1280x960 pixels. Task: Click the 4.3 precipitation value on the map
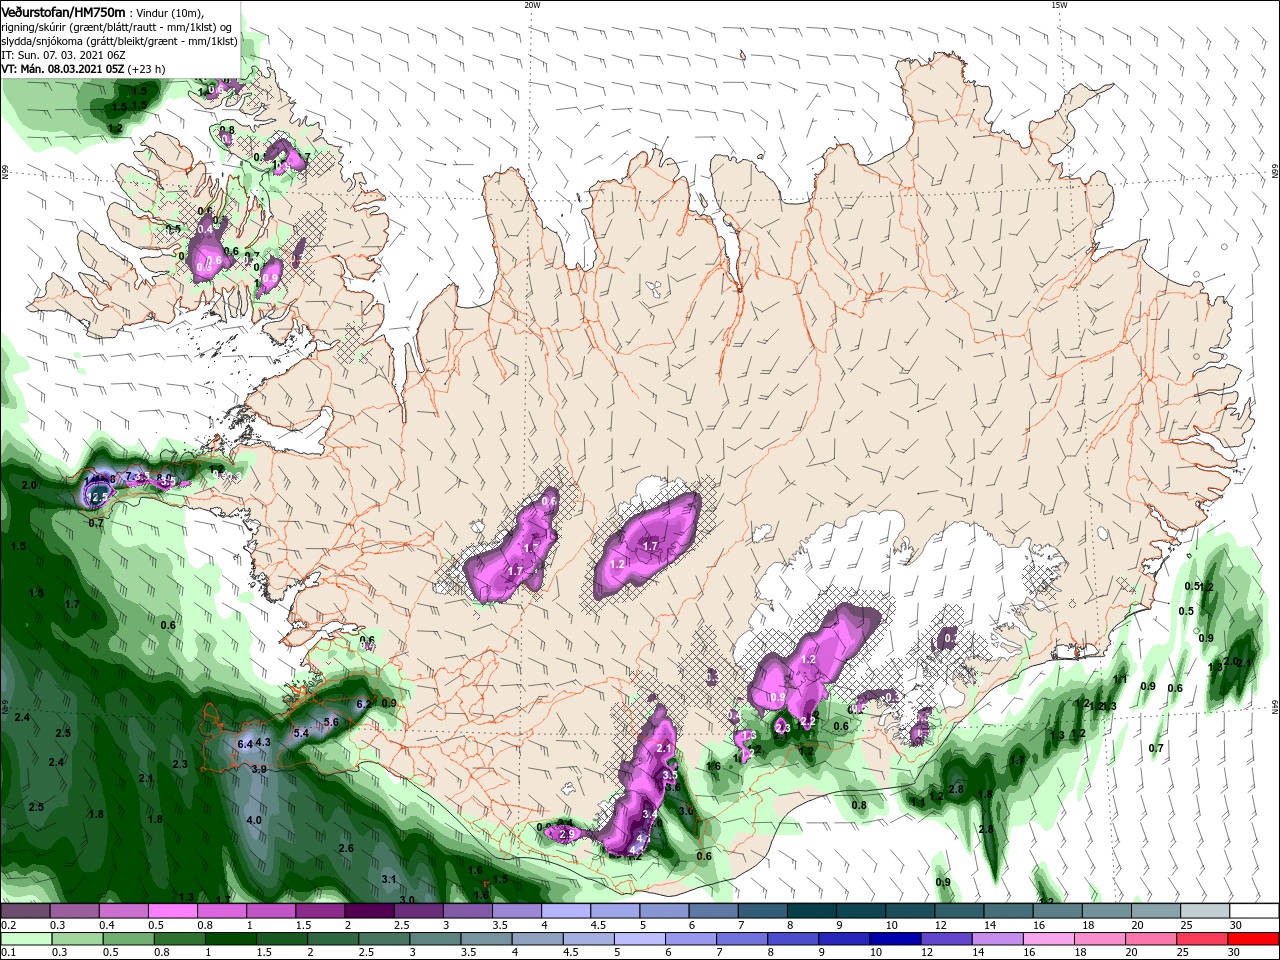pyautogui.click(x=264, y=742)
